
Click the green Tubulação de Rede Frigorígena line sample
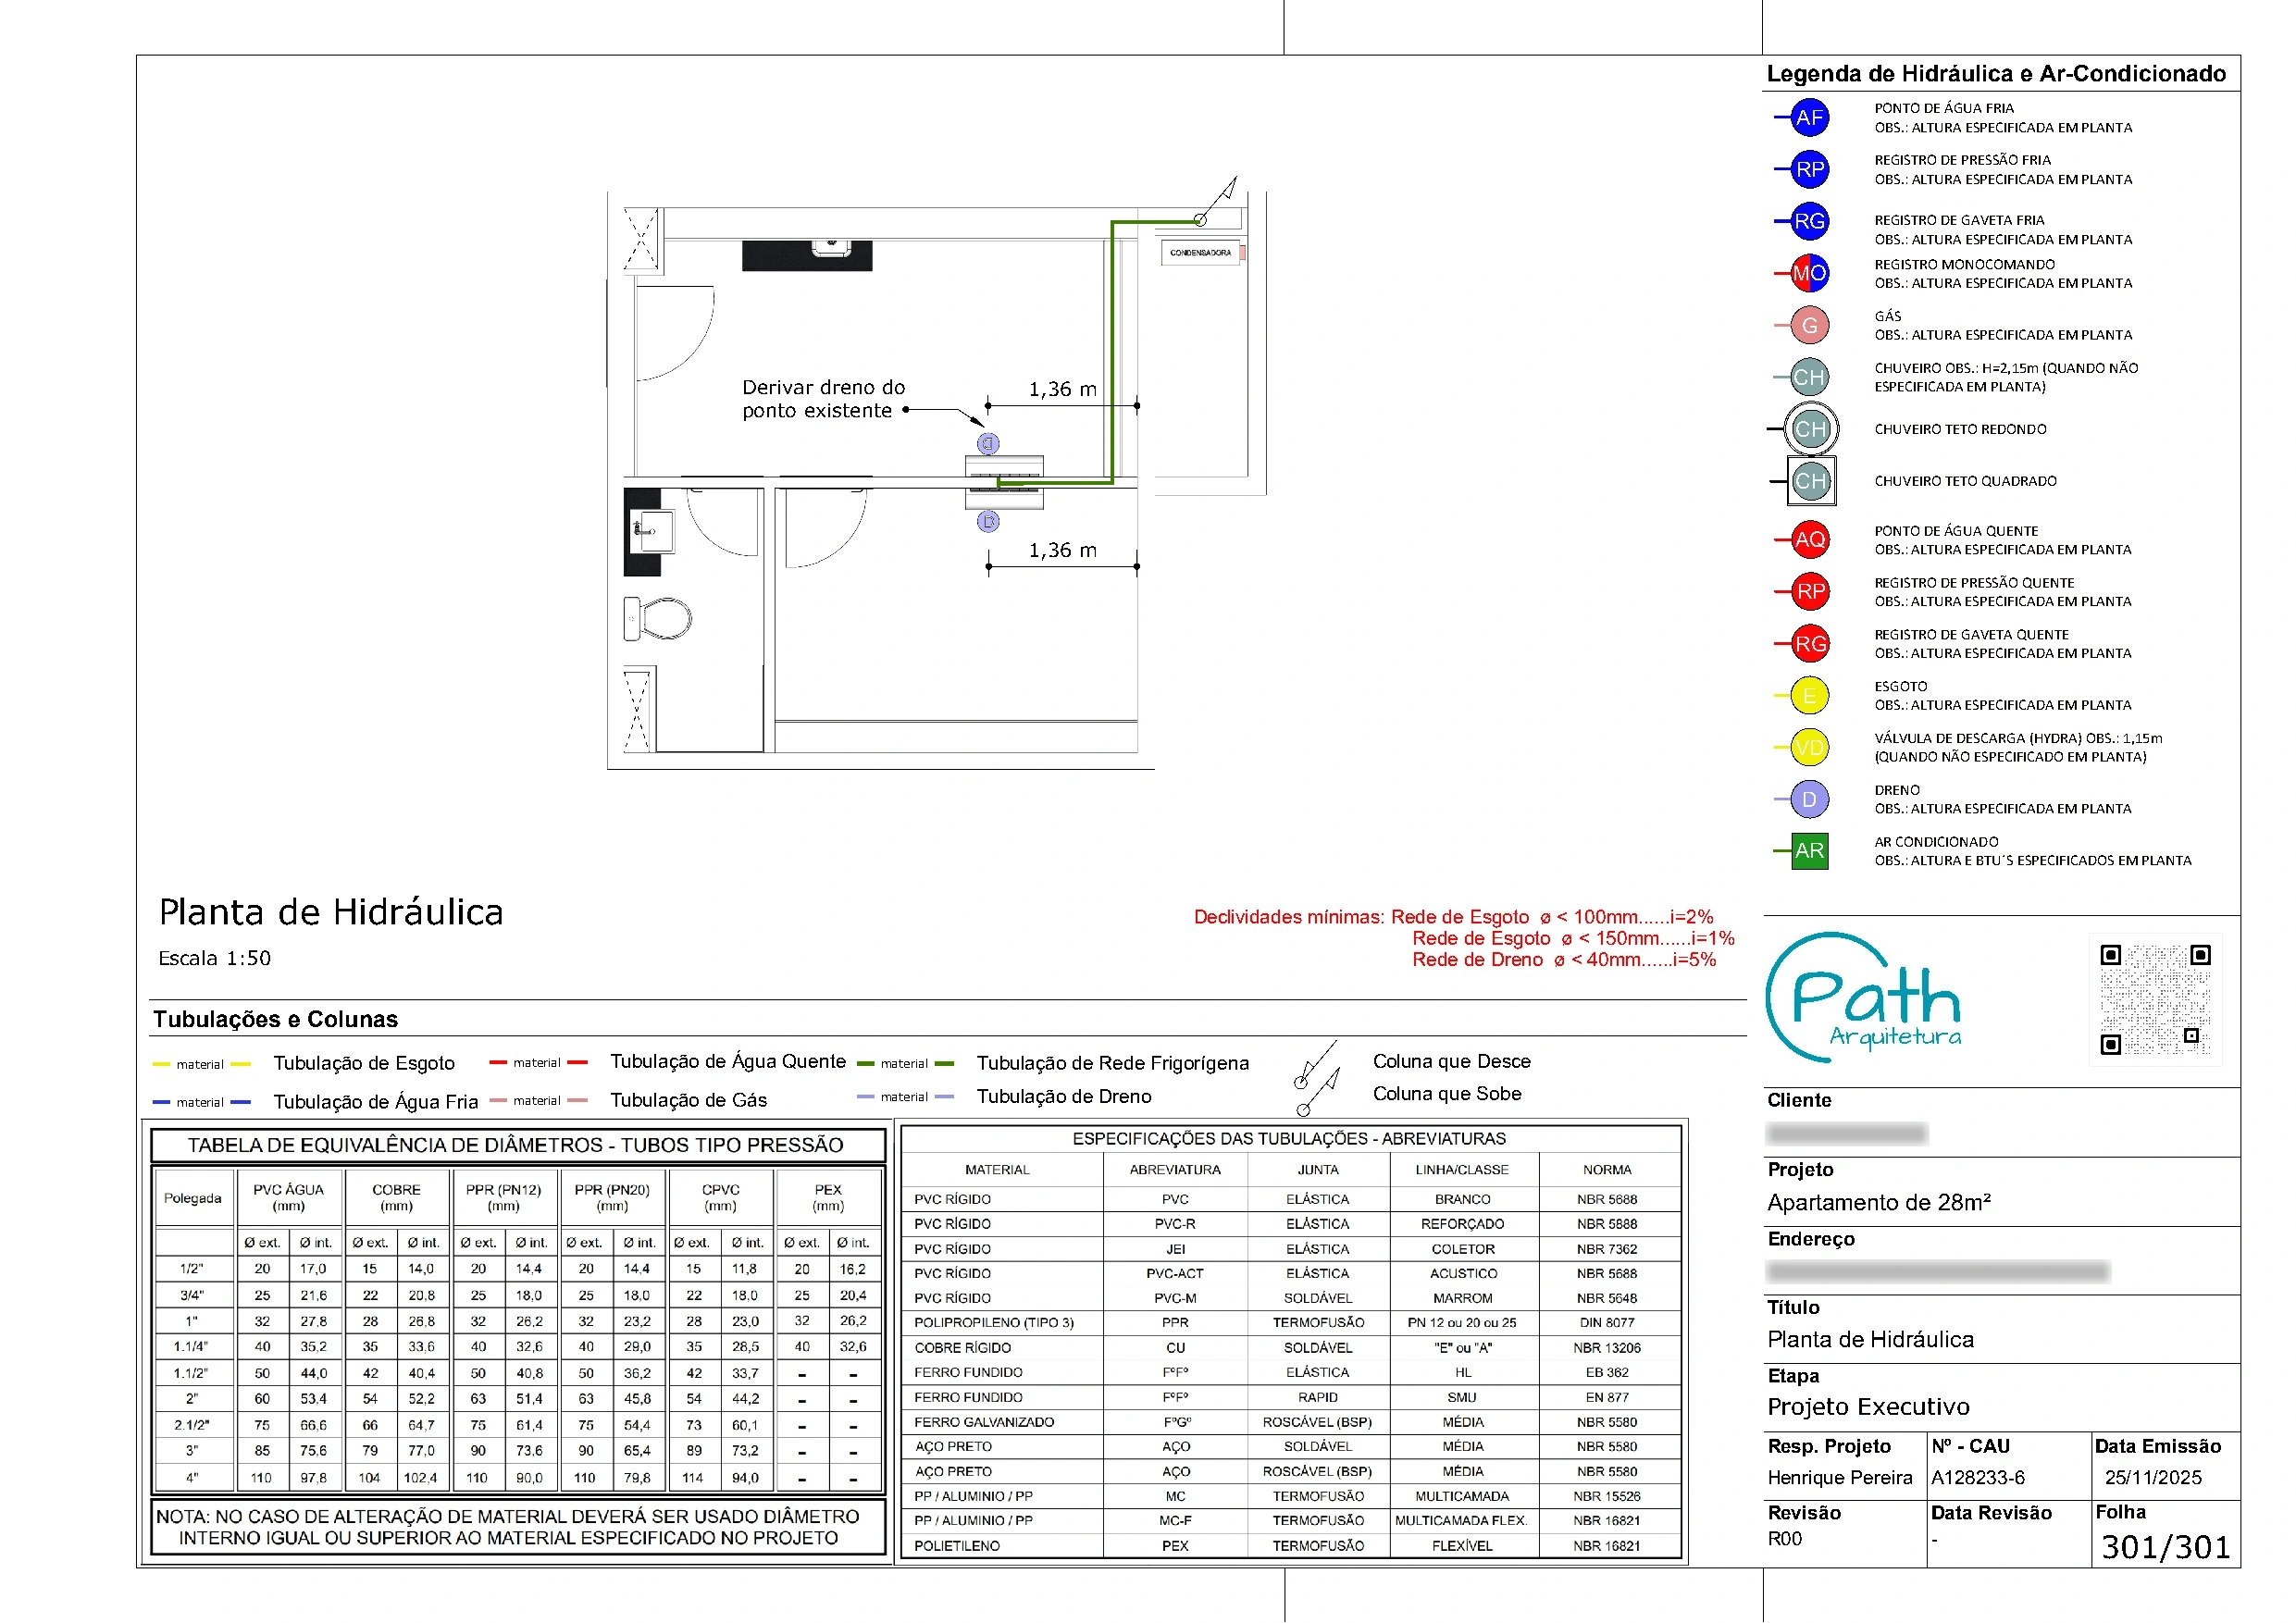905,1064
